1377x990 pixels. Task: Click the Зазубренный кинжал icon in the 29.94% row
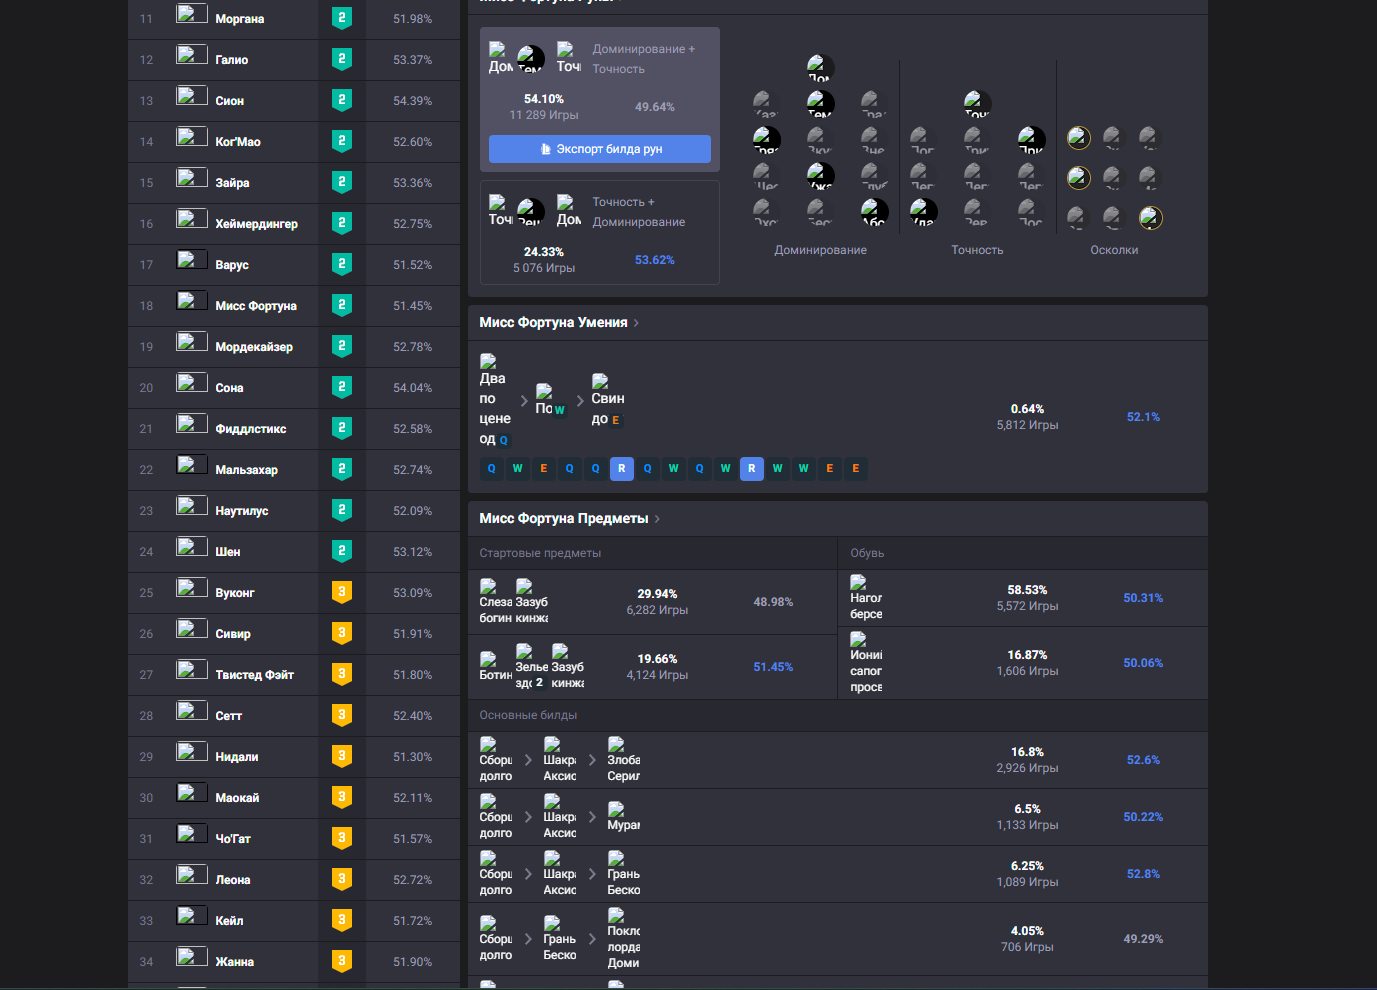[531, 602]
